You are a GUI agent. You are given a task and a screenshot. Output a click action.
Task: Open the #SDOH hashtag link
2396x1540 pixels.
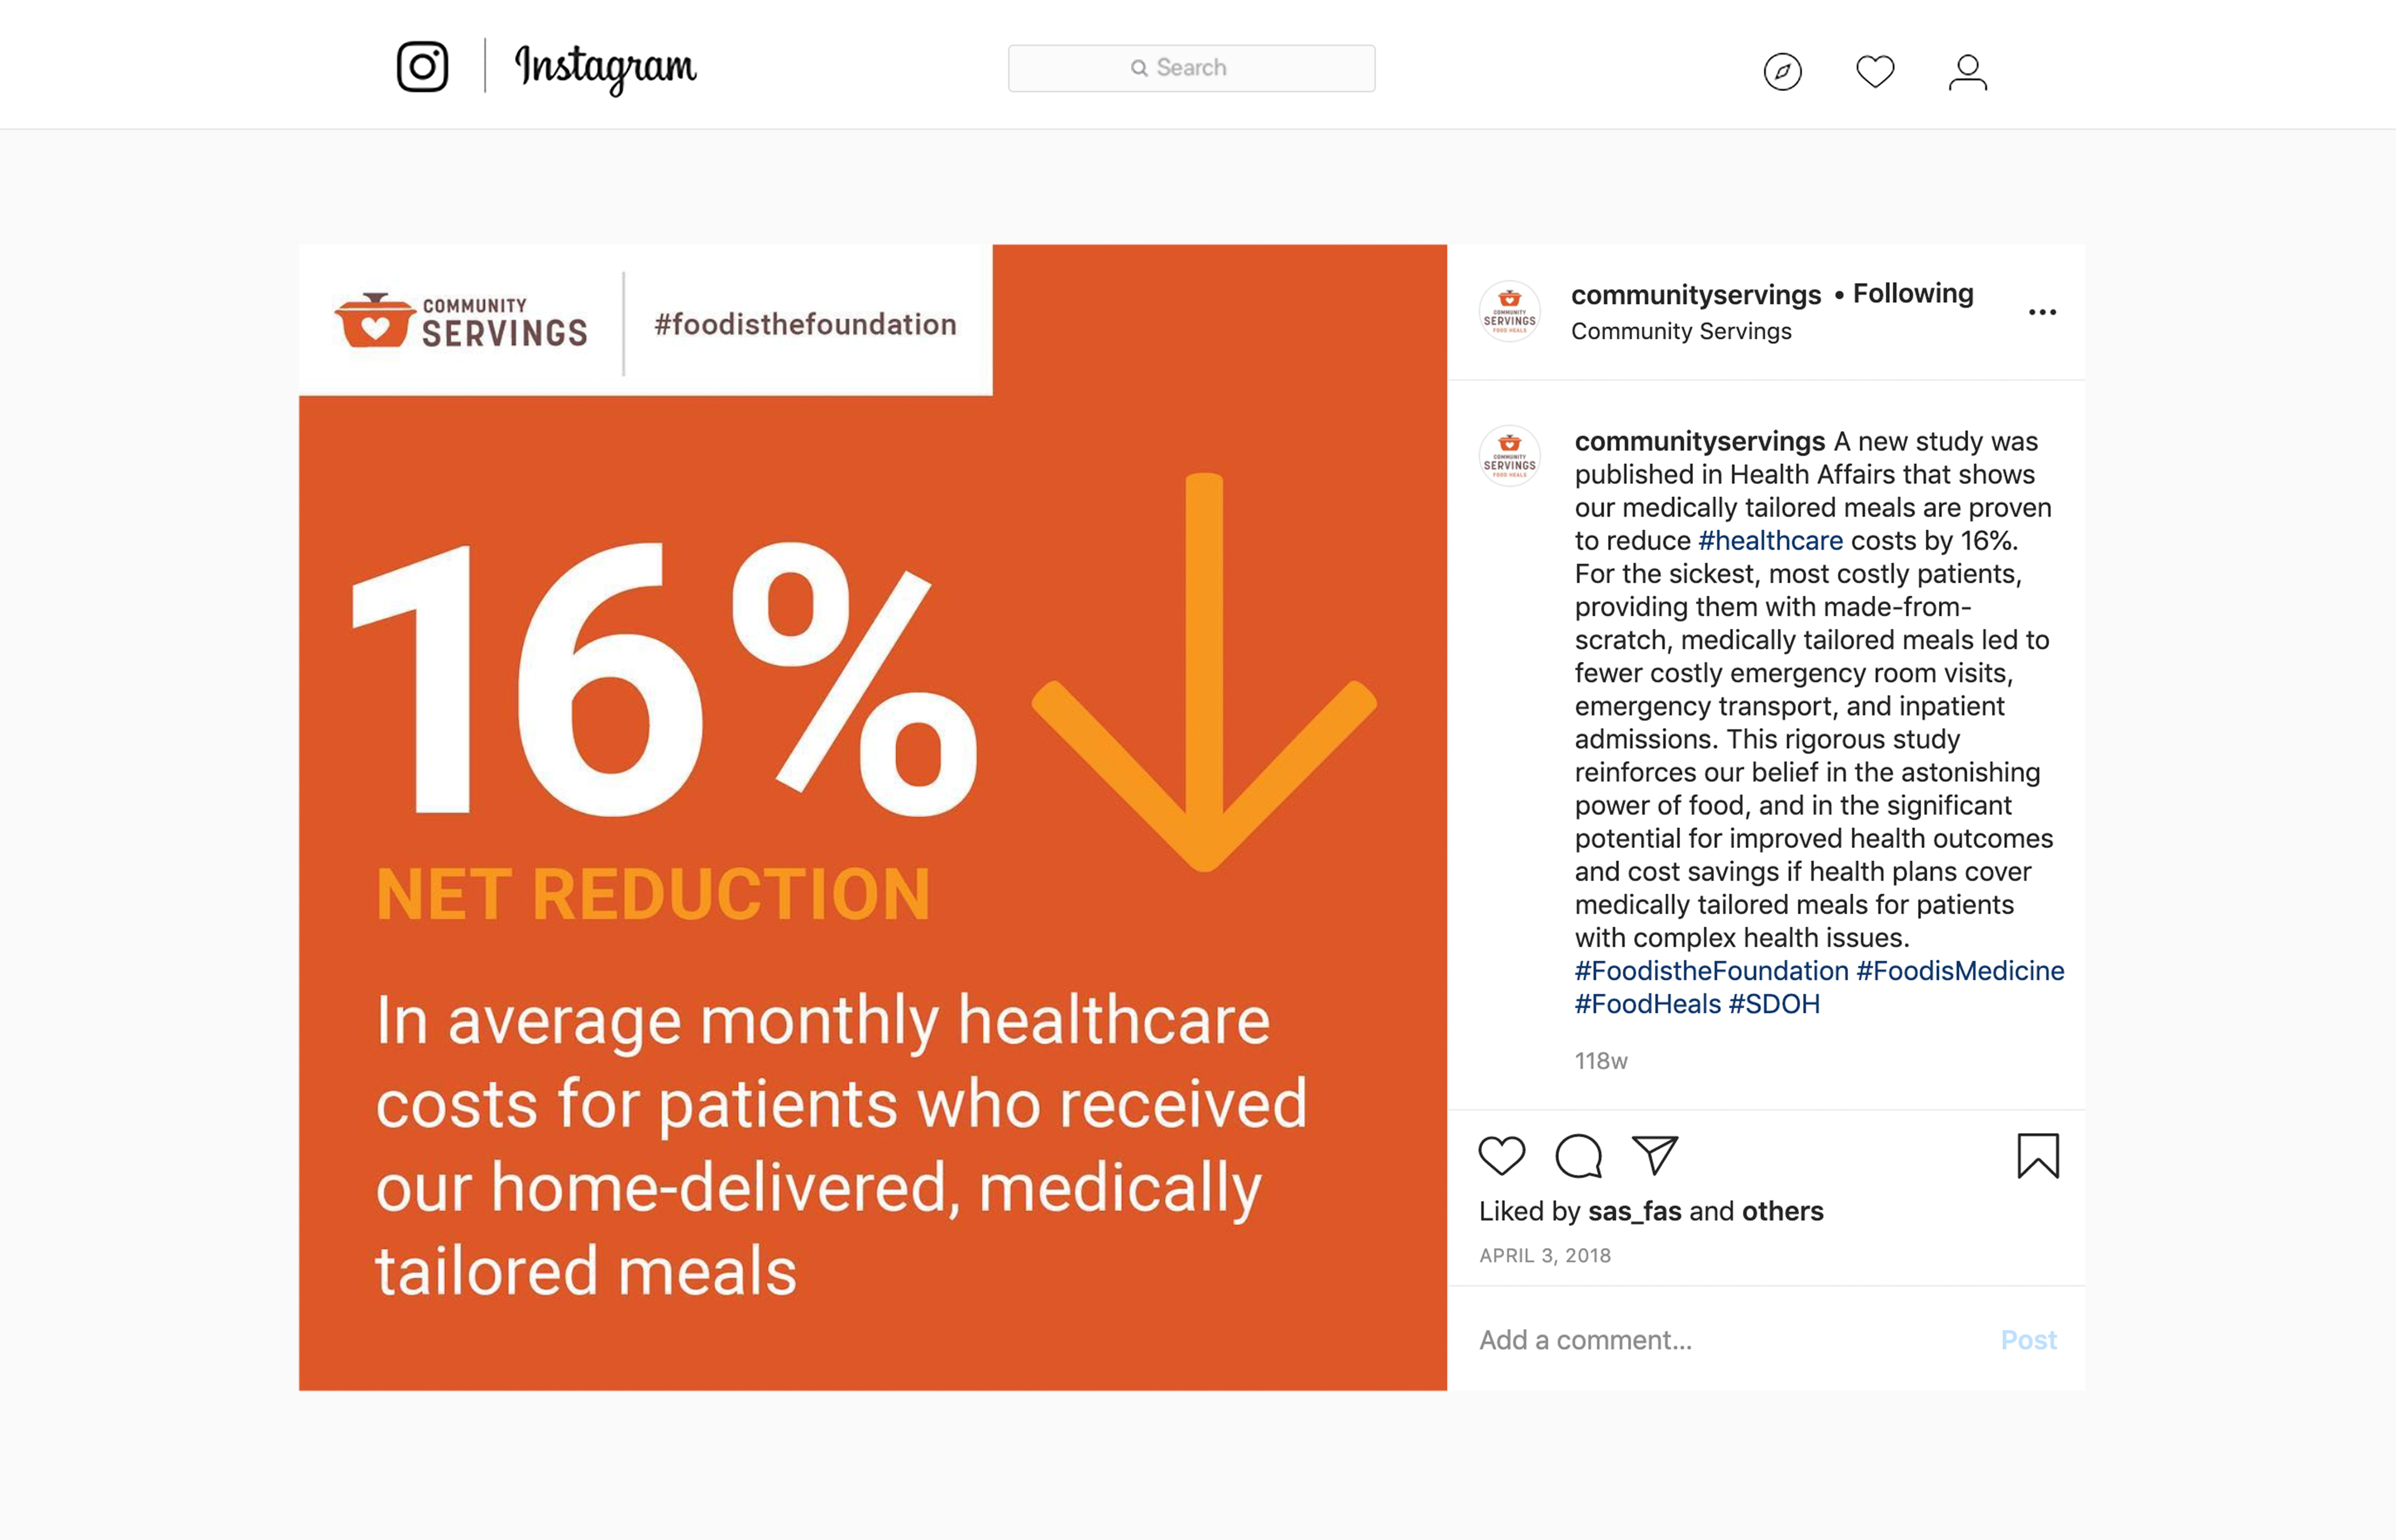tap(1774, 1004)
